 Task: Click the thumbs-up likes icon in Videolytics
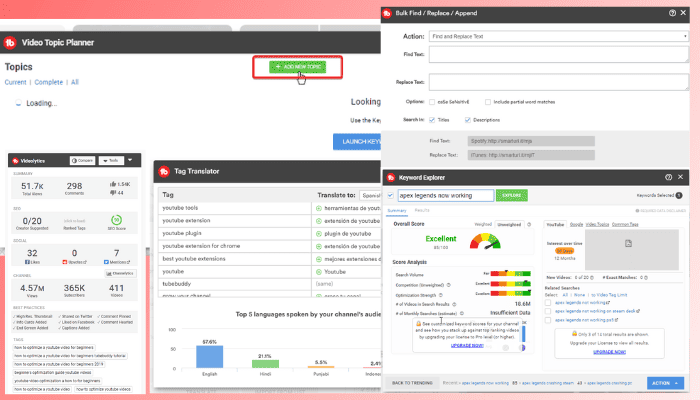(112, 184)
